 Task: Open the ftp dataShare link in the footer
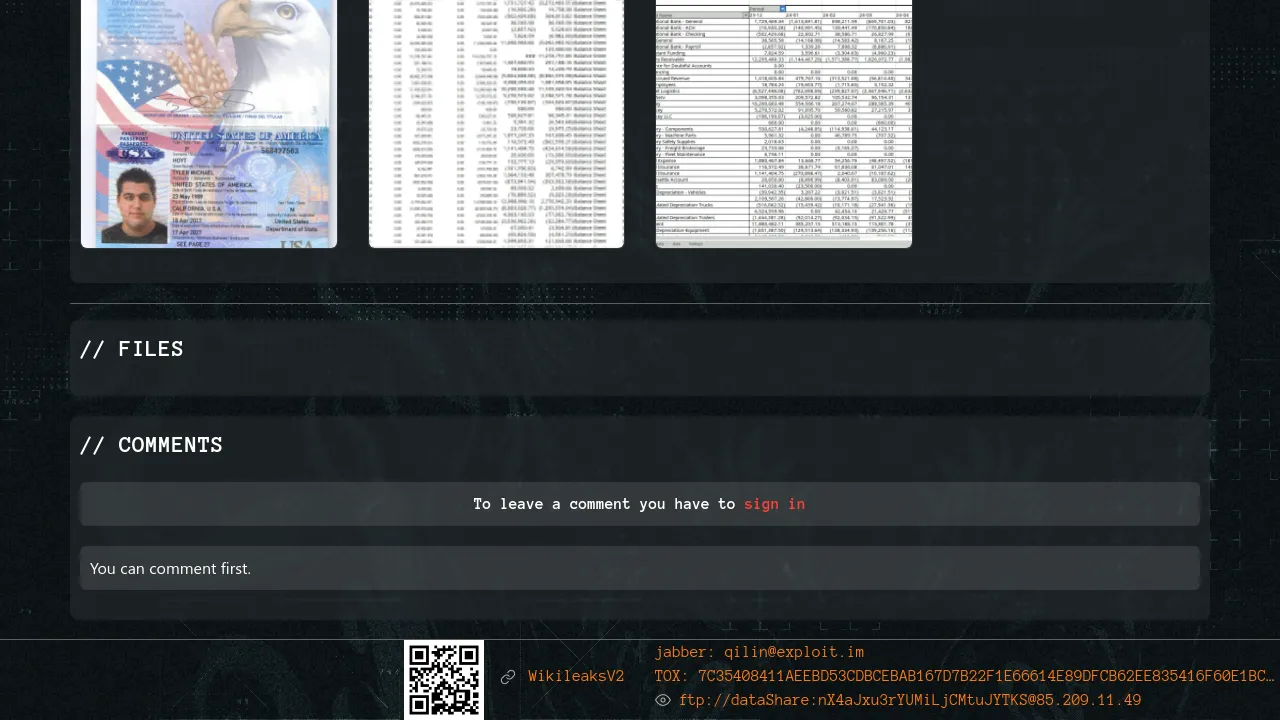click(909, 700)
